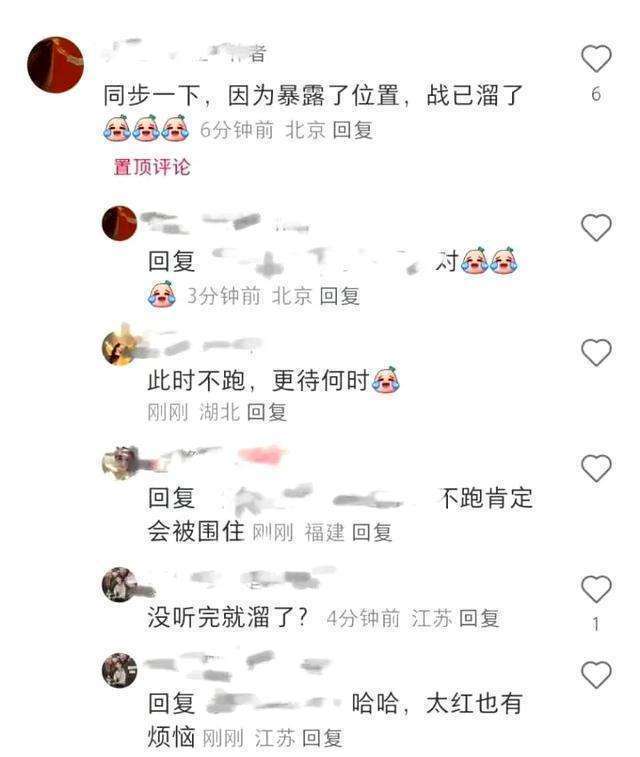
Task: Reply to the 4分钟前 Jiangsu comment
Action: [x=479, y=618]
